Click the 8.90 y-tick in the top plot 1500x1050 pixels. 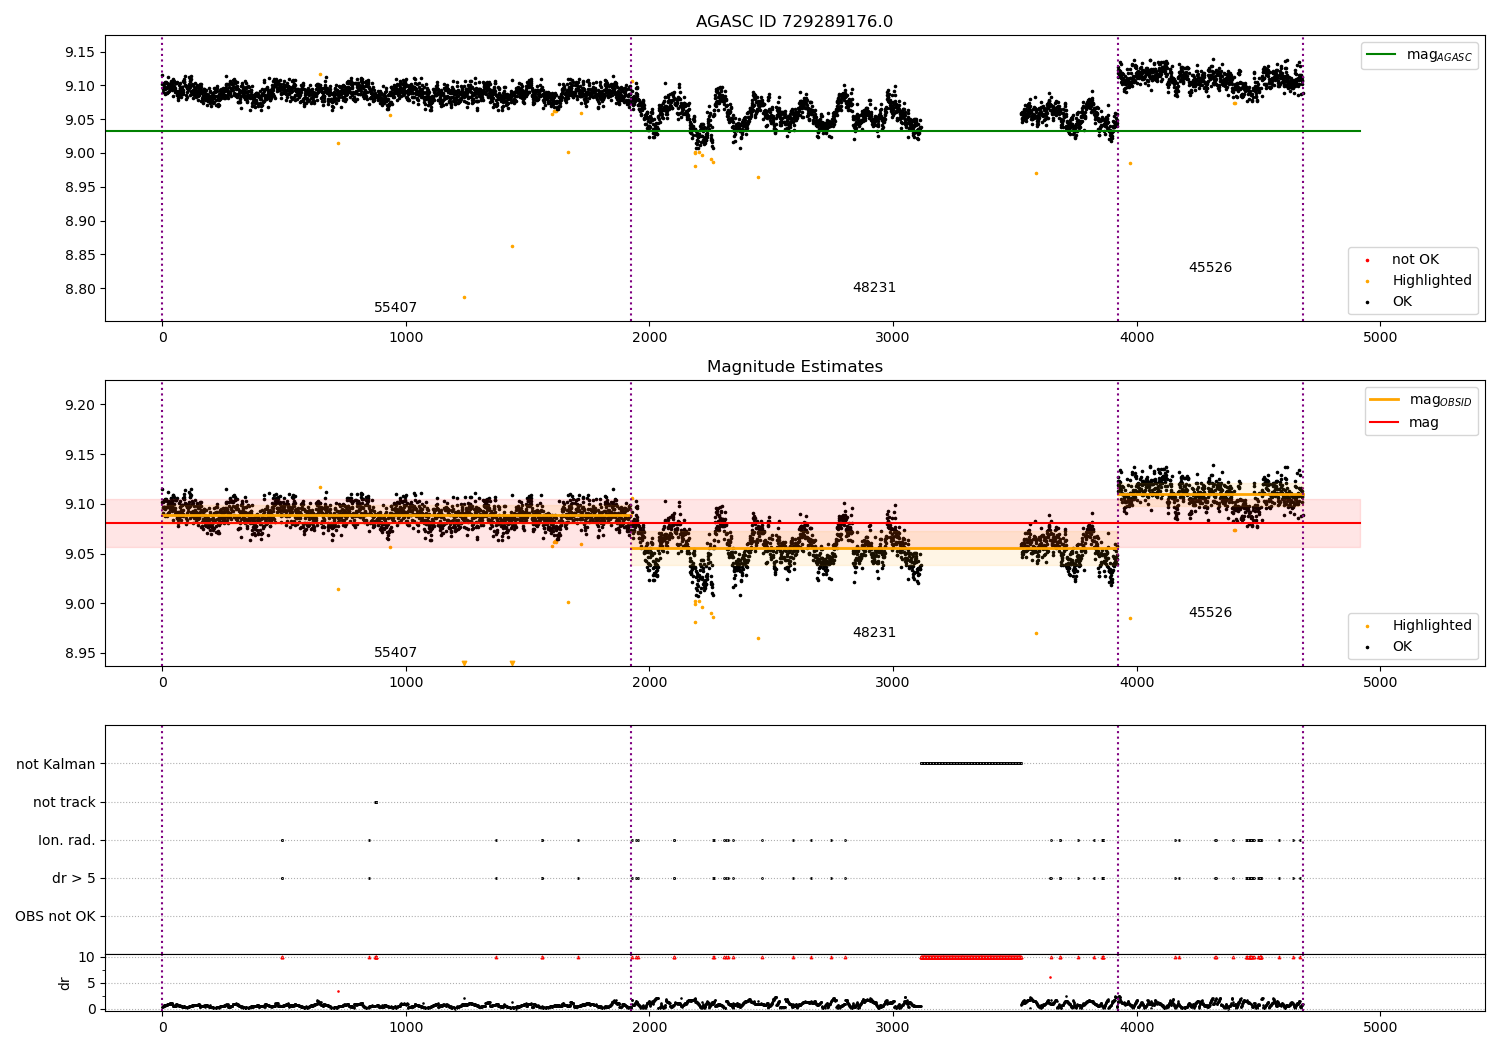[78, 222]
